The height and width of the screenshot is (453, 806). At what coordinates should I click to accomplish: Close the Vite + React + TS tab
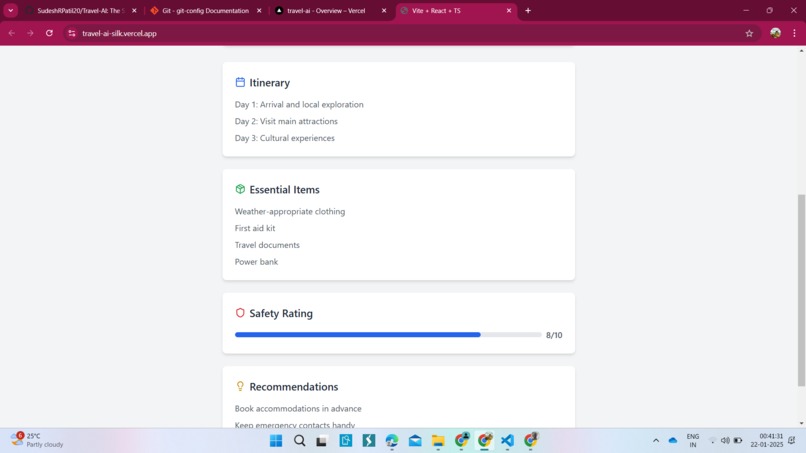[509, 10]
